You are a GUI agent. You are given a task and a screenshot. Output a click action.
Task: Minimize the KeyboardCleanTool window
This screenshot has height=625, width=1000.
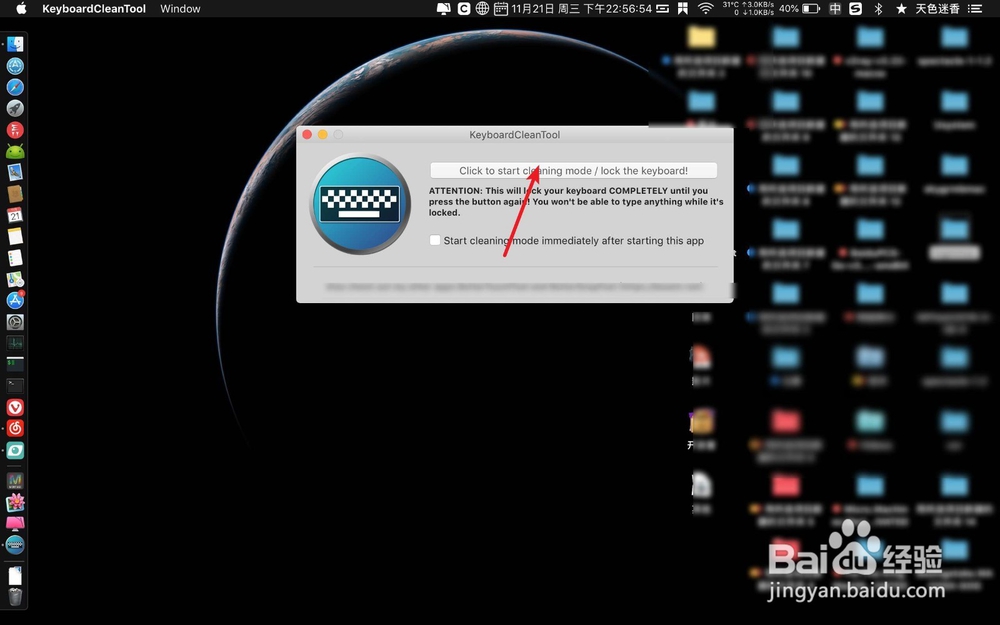[x=323, y=135]
